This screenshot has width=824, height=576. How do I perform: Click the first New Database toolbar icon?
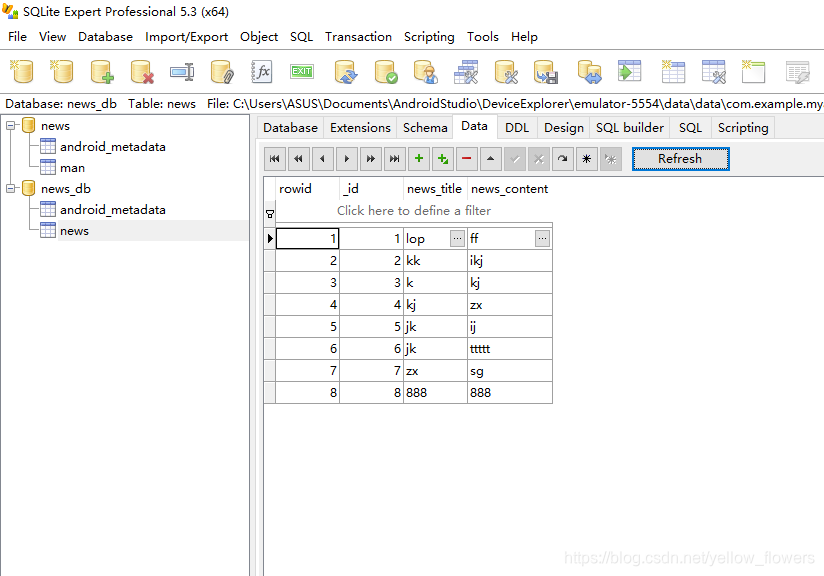tap(22, 71)
